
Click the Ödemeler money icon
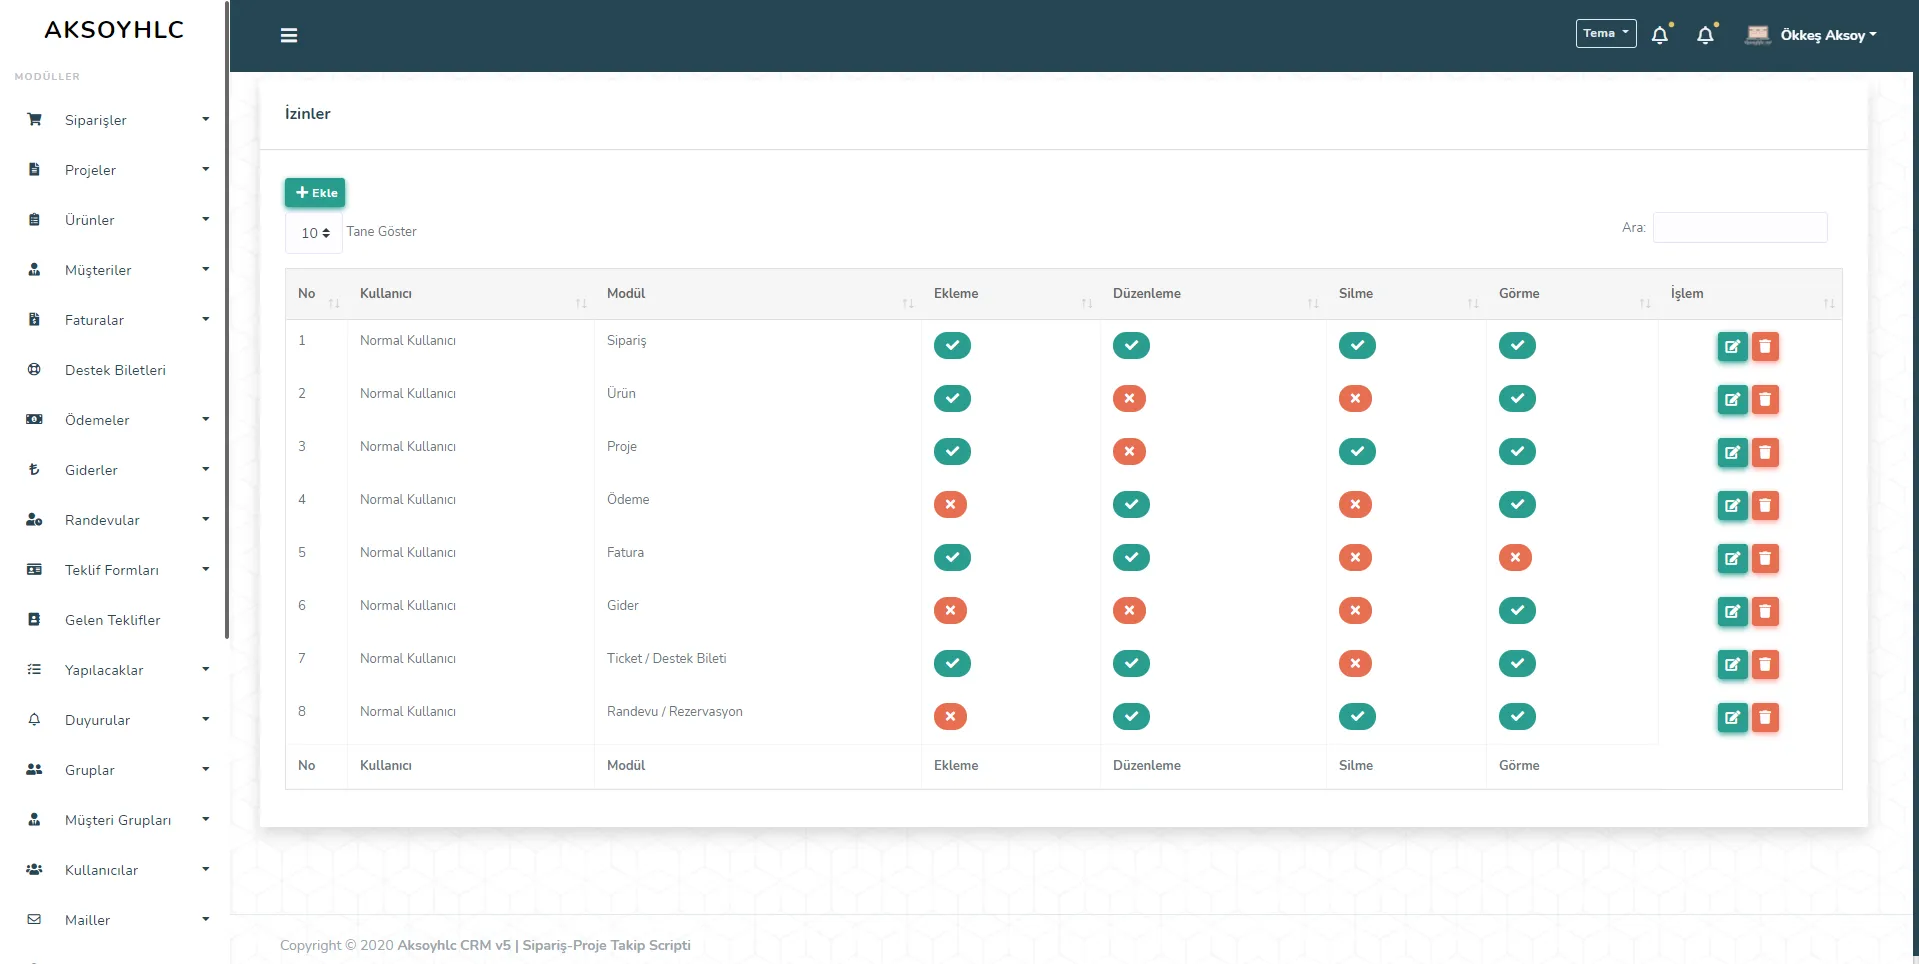(x=34, y=420)
